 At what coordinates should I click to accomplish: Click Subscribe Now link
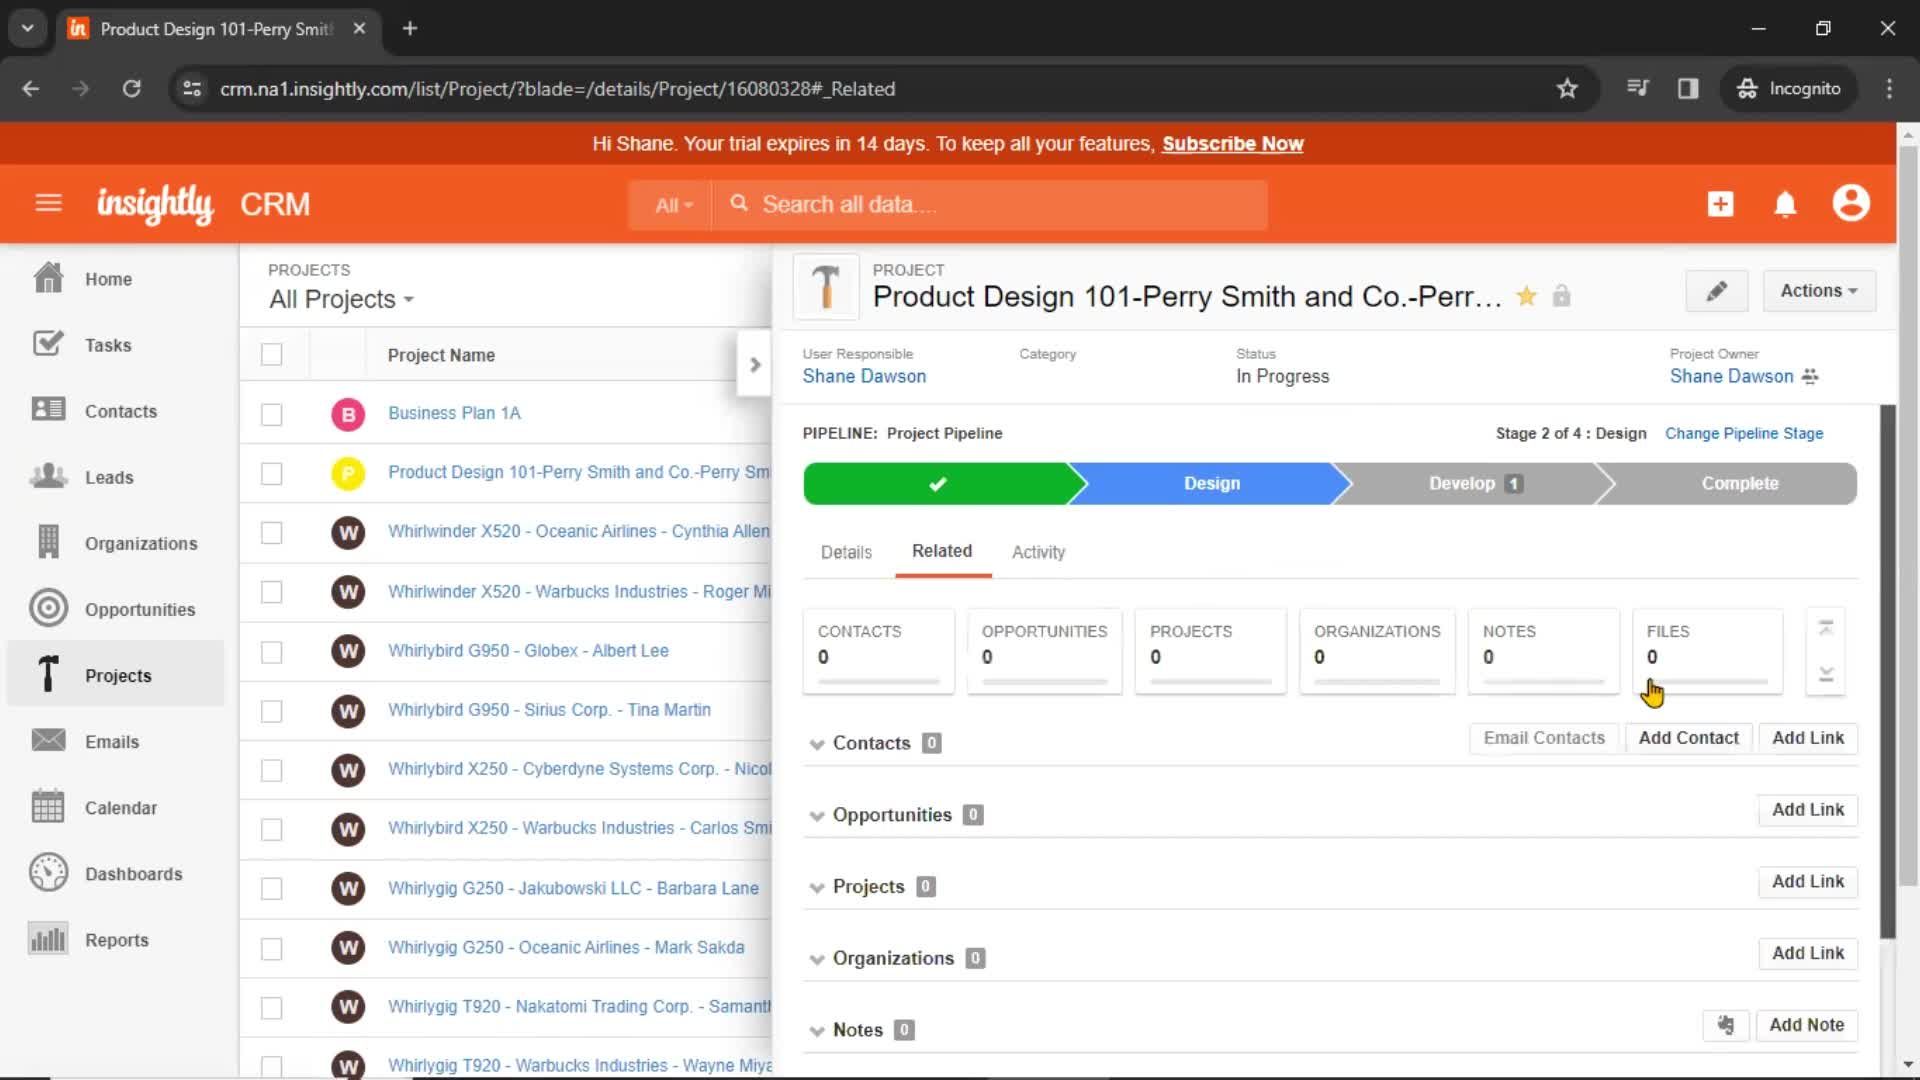tap(1232, 144)
